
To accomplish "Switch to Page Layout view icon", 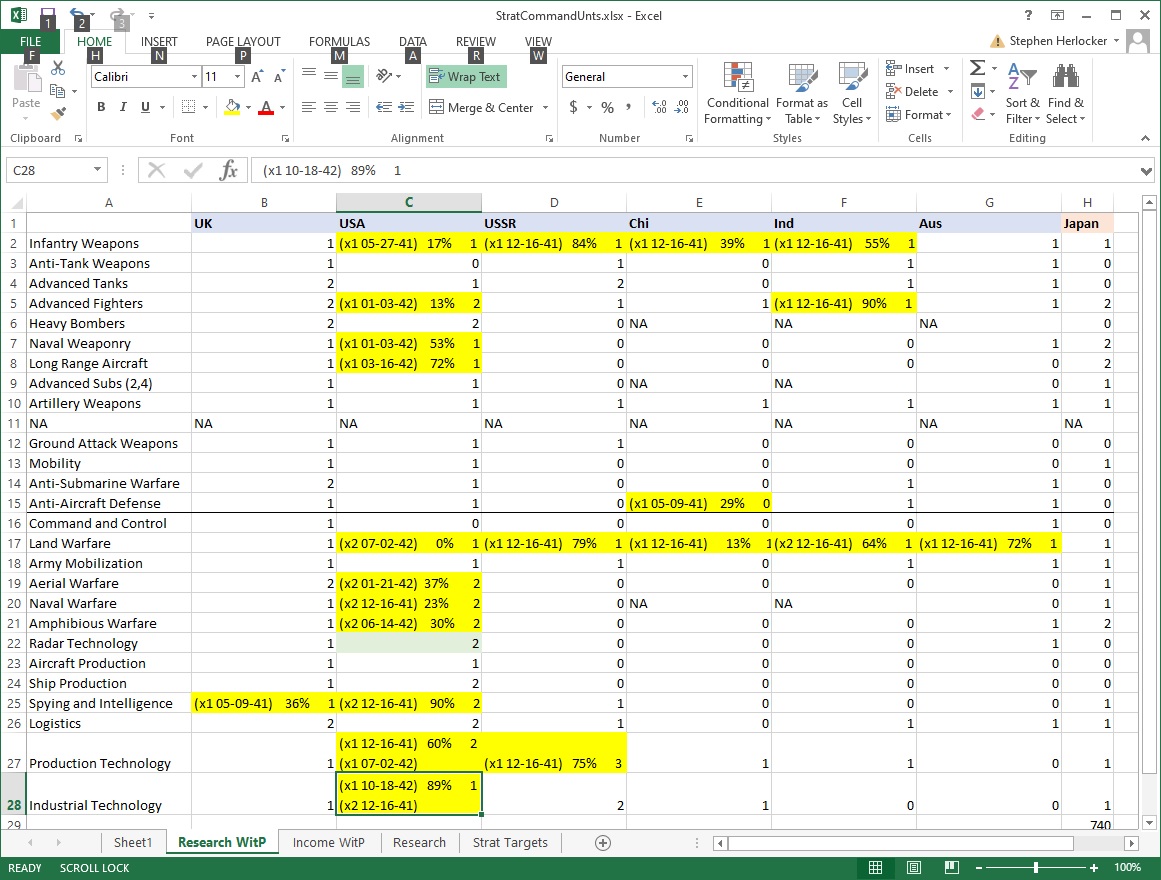I will tap(914, 867).
